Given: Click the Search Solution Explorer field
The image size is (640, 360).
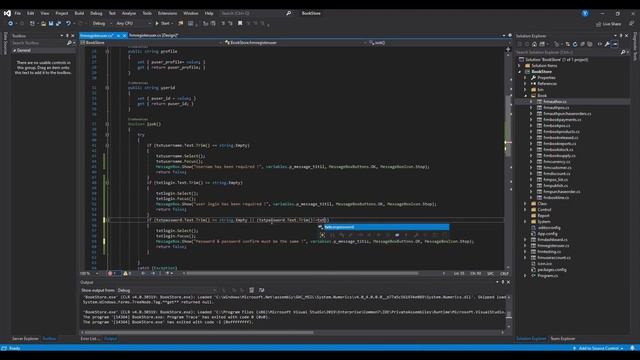Looking at the screenshot, I should pos(567,52).
